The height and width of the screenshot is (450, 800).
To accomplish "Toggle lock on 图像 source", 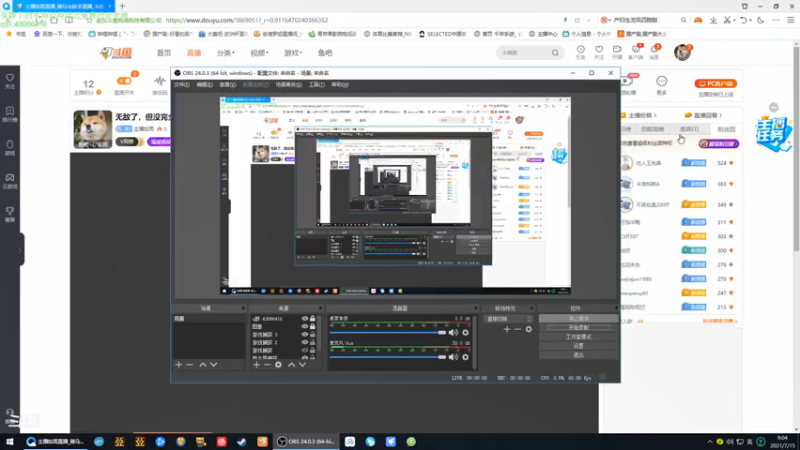I will pos(313,327).
